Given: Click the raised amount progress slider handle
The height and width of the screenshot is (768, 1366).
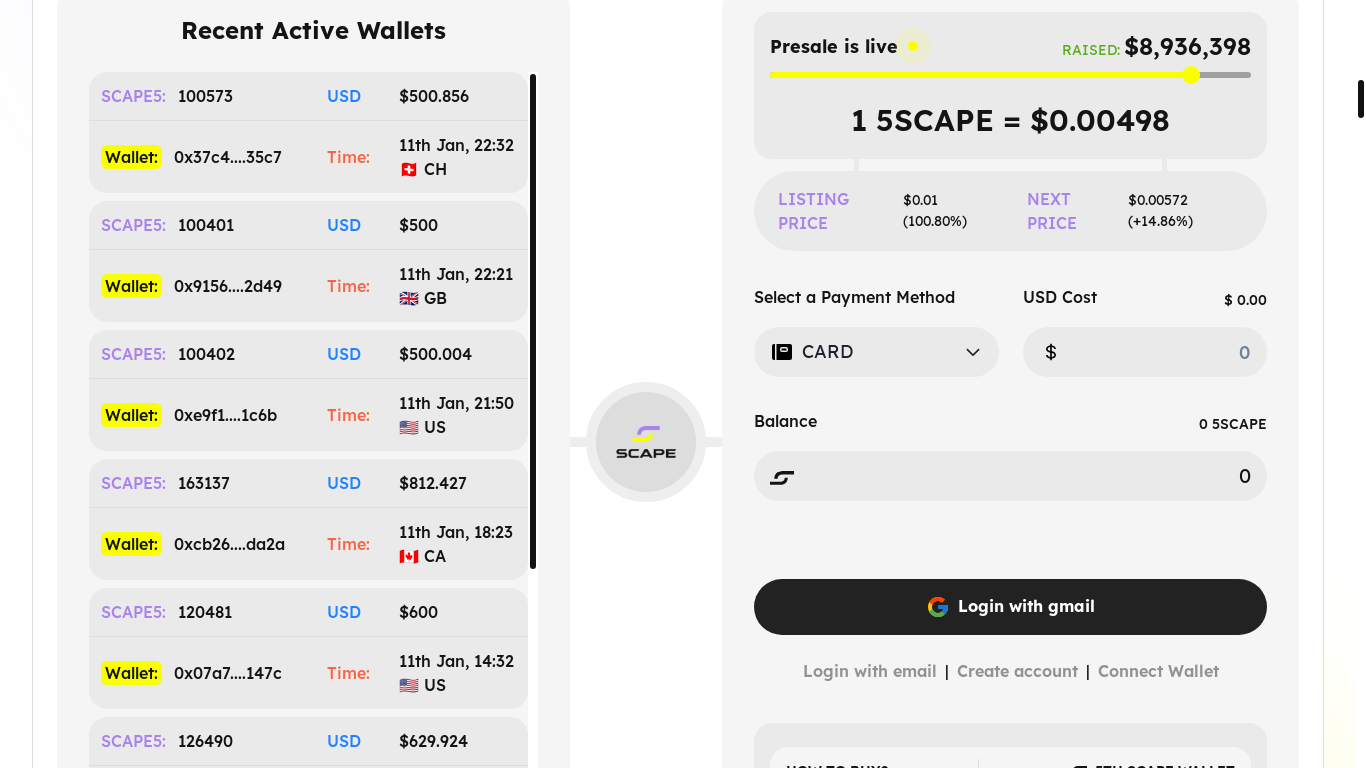Looking at the screenshot, I should pos(1190,75).
